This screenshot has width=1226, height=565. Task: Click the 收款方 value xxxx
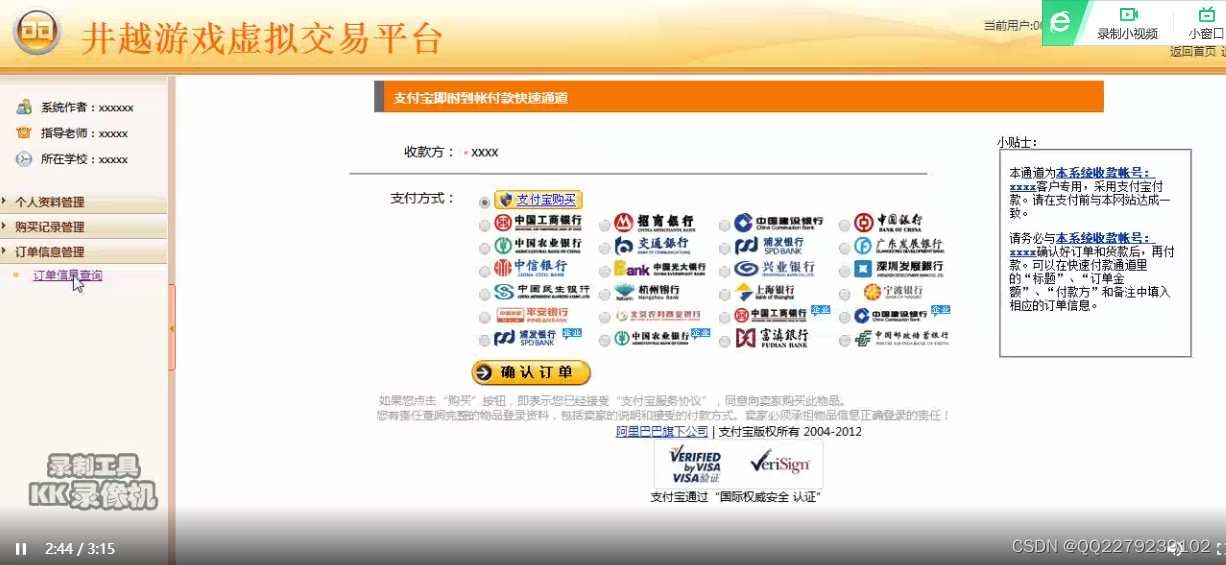pyautogui.click(x=484, y=152)
